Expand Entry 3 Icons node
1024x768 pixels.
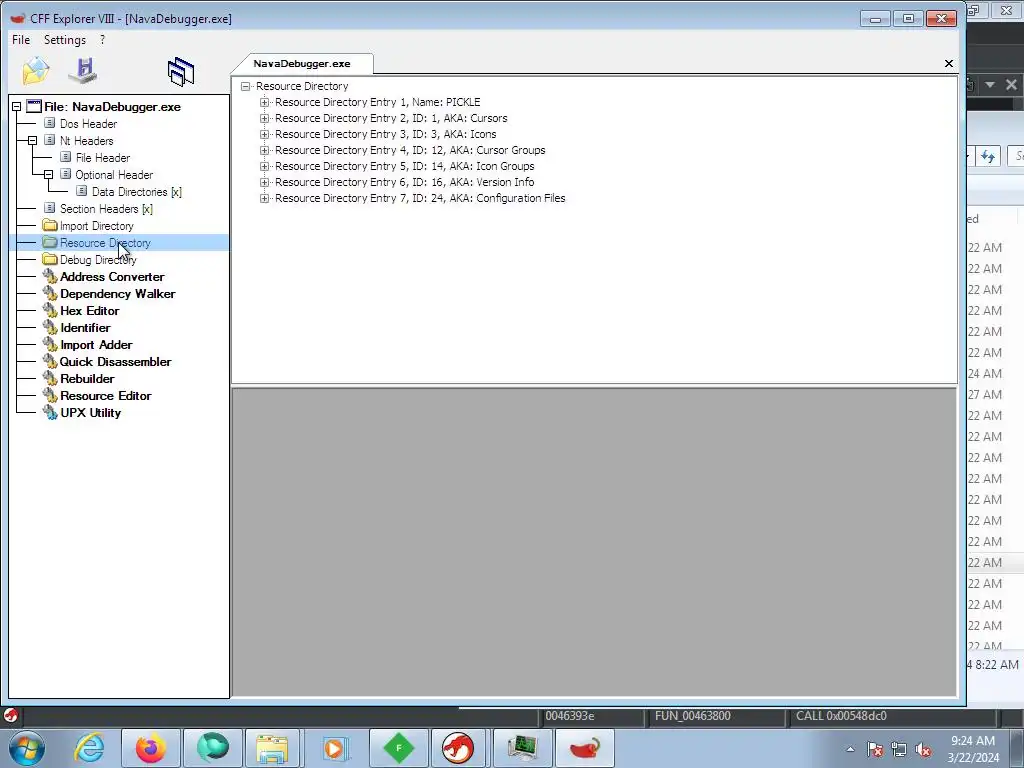point(264,134)
